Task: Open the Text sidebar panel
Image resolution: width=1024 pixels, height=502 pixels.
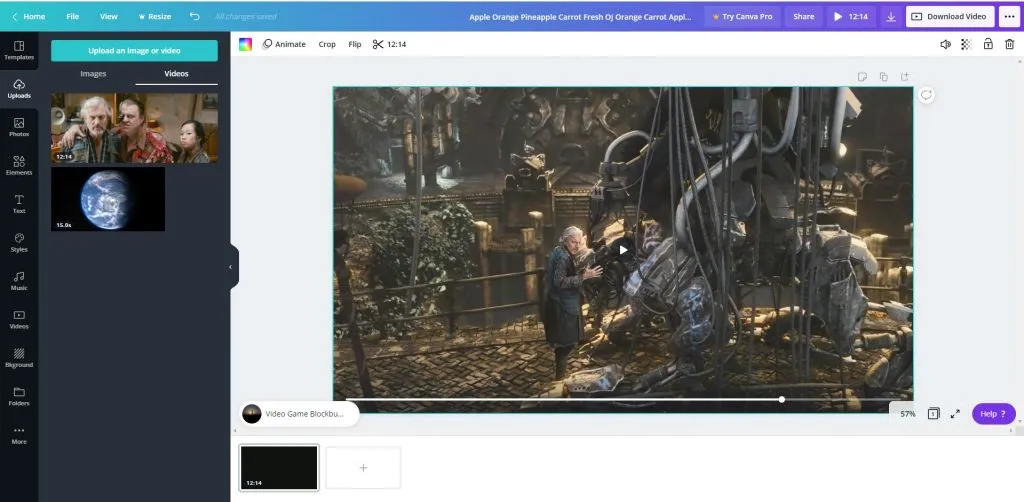Action: coord(19,204)
